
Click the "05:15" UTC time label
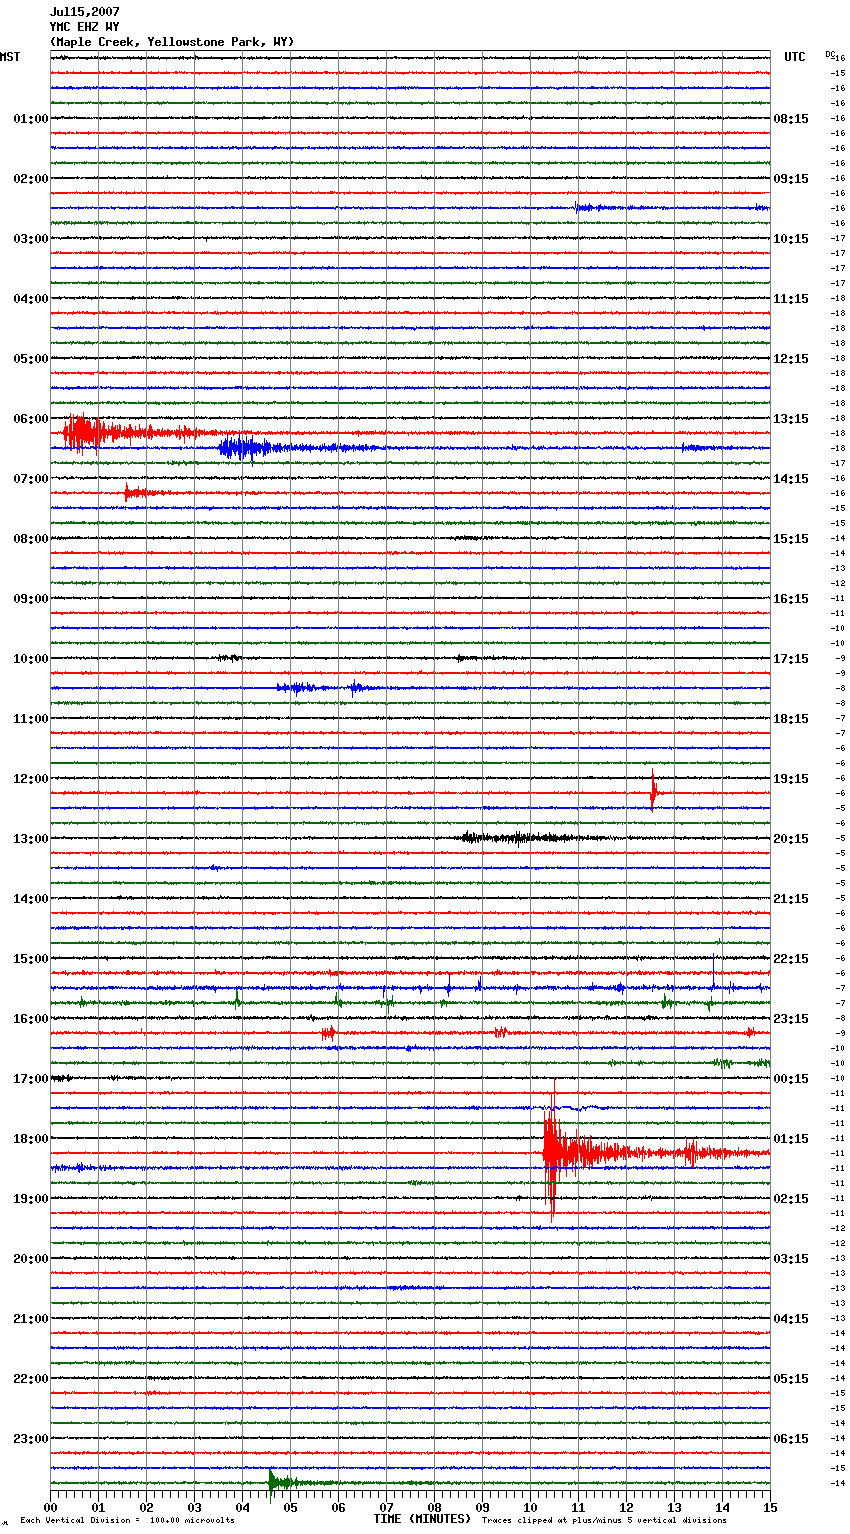[x=791, y=1379]
